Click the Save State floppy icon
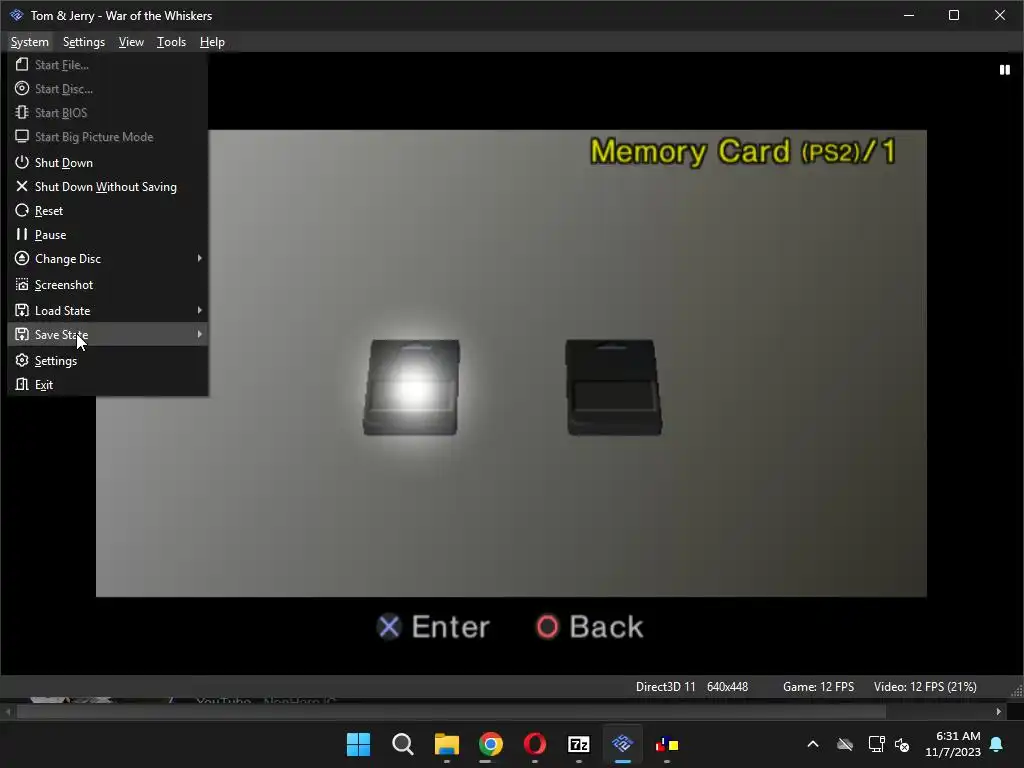Screen dimensions: 1024x768 [22, 334]
